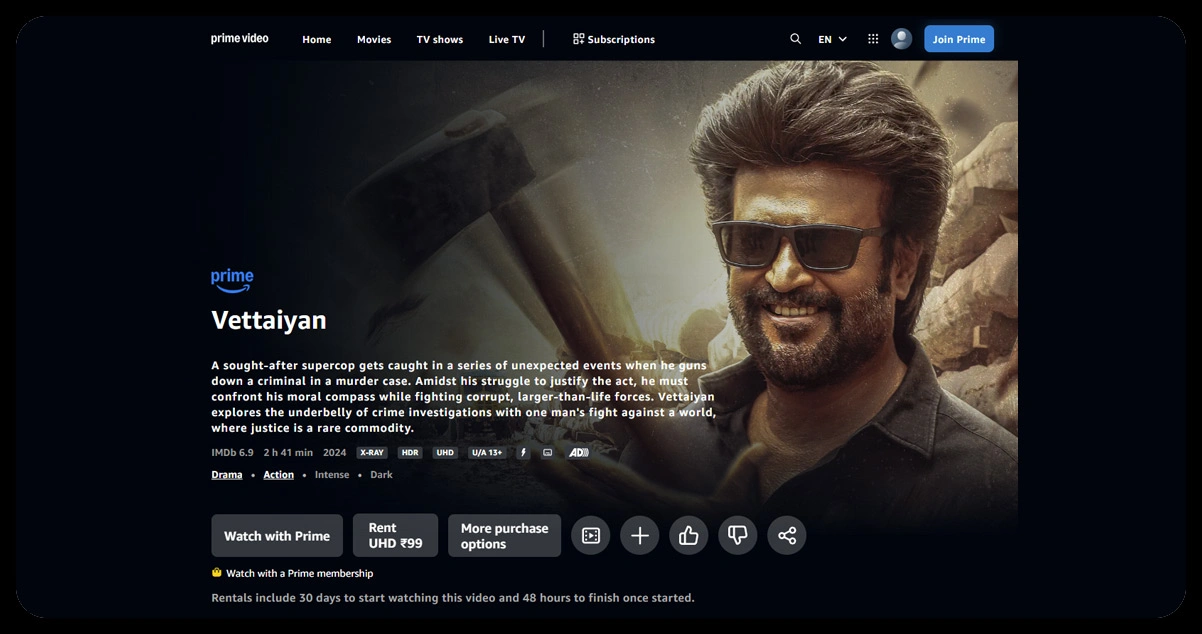This screenshot has width=1202, height=634.
Task: Like the movie with thumbs up
Action: pyautogui.click(x=689, y=536)
